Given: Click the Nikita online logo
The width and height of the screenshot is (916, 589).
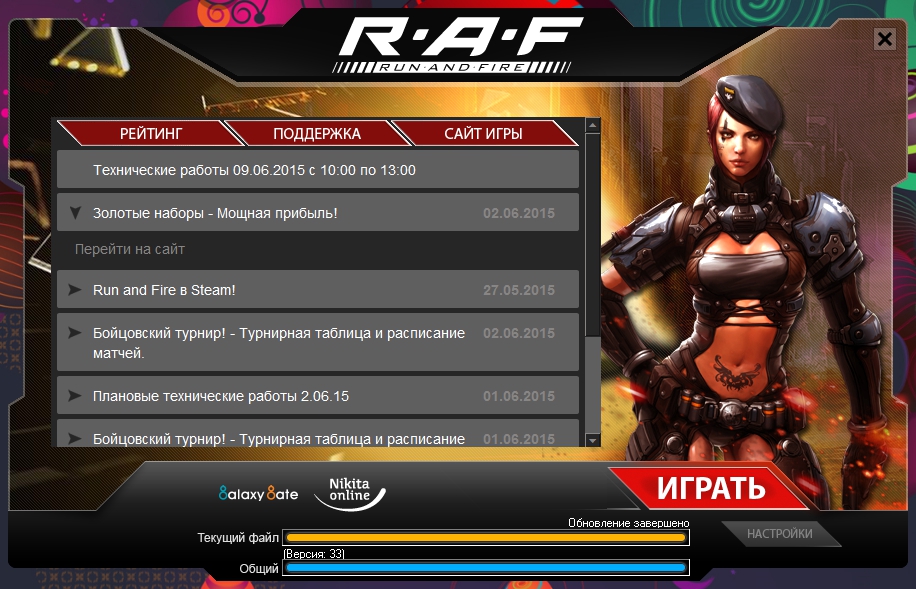Looking at the screenshot, I should pyautogui.click(x=350, y=493).
